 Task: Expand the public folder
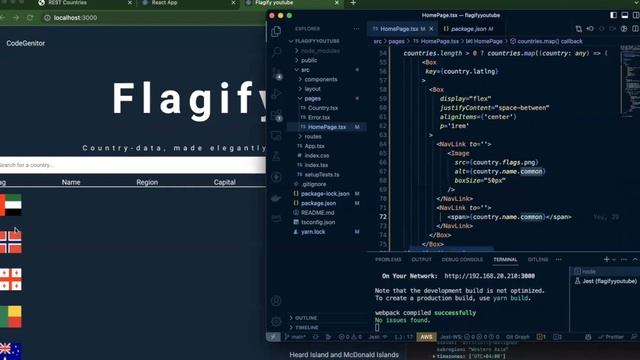309,60
